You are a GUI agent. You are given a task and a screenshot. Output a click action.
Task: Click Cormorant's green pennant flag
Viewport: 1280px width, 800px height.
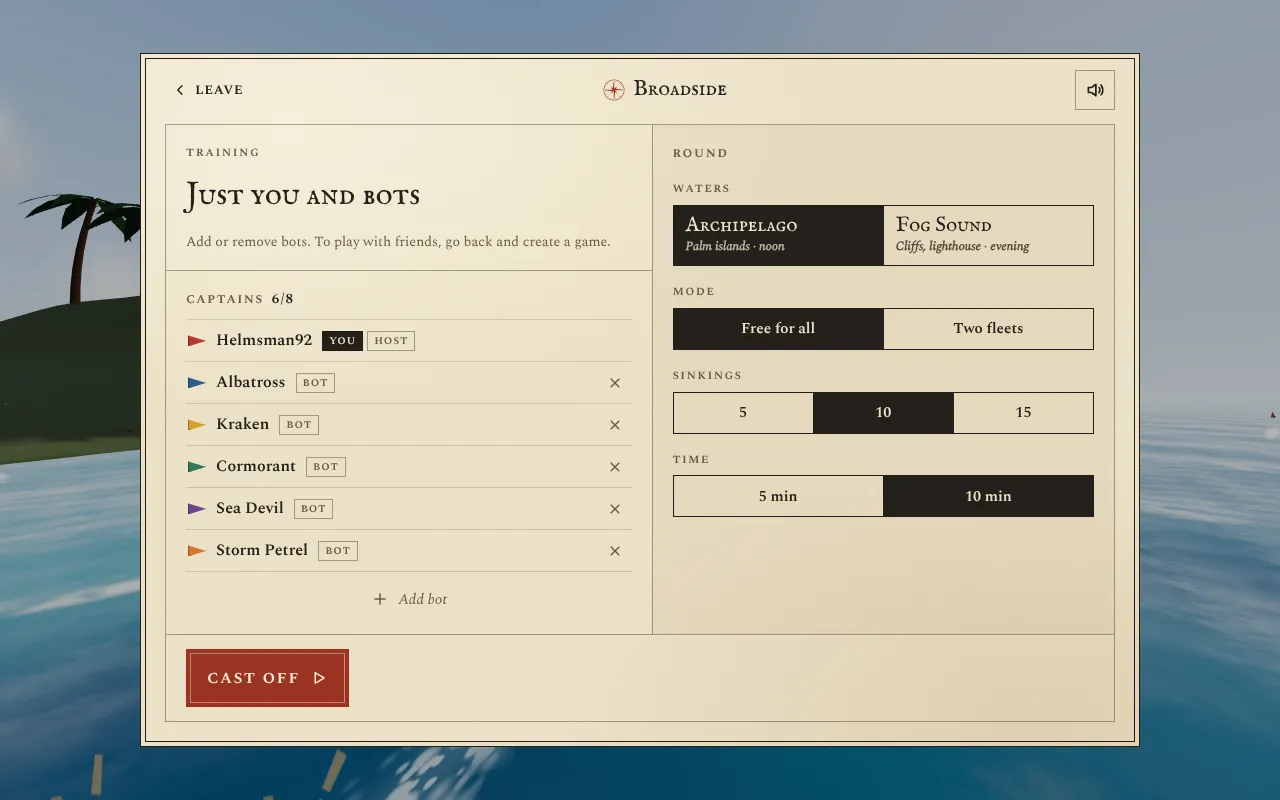pyautogui.click(x=197, y=467)
